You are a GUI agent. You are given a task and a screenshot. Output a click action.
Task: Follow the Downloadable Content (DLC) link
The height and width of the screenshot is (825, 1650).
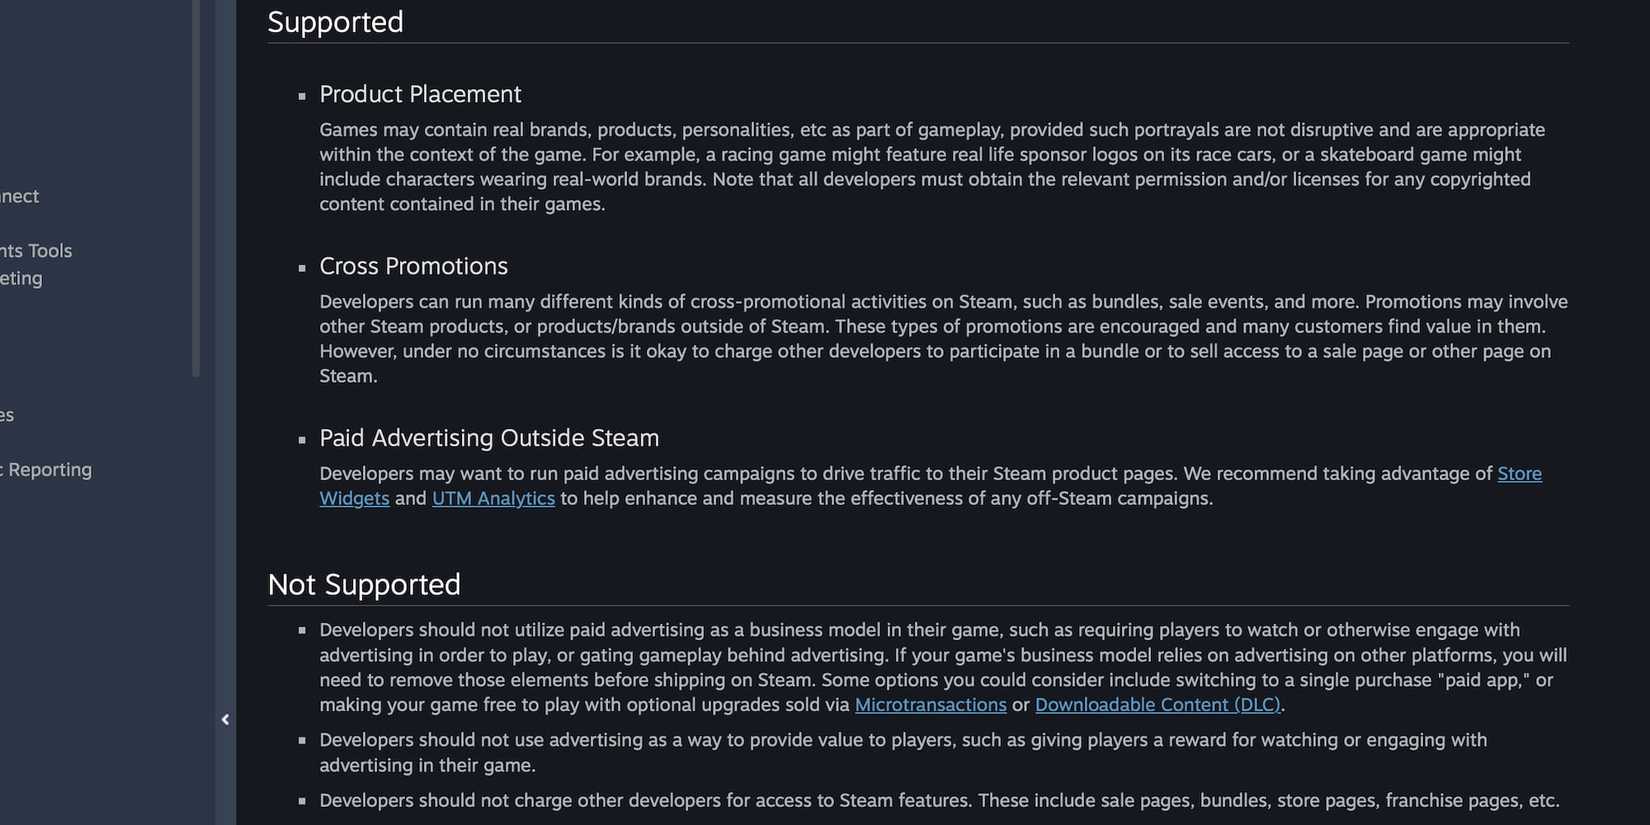1157,704
